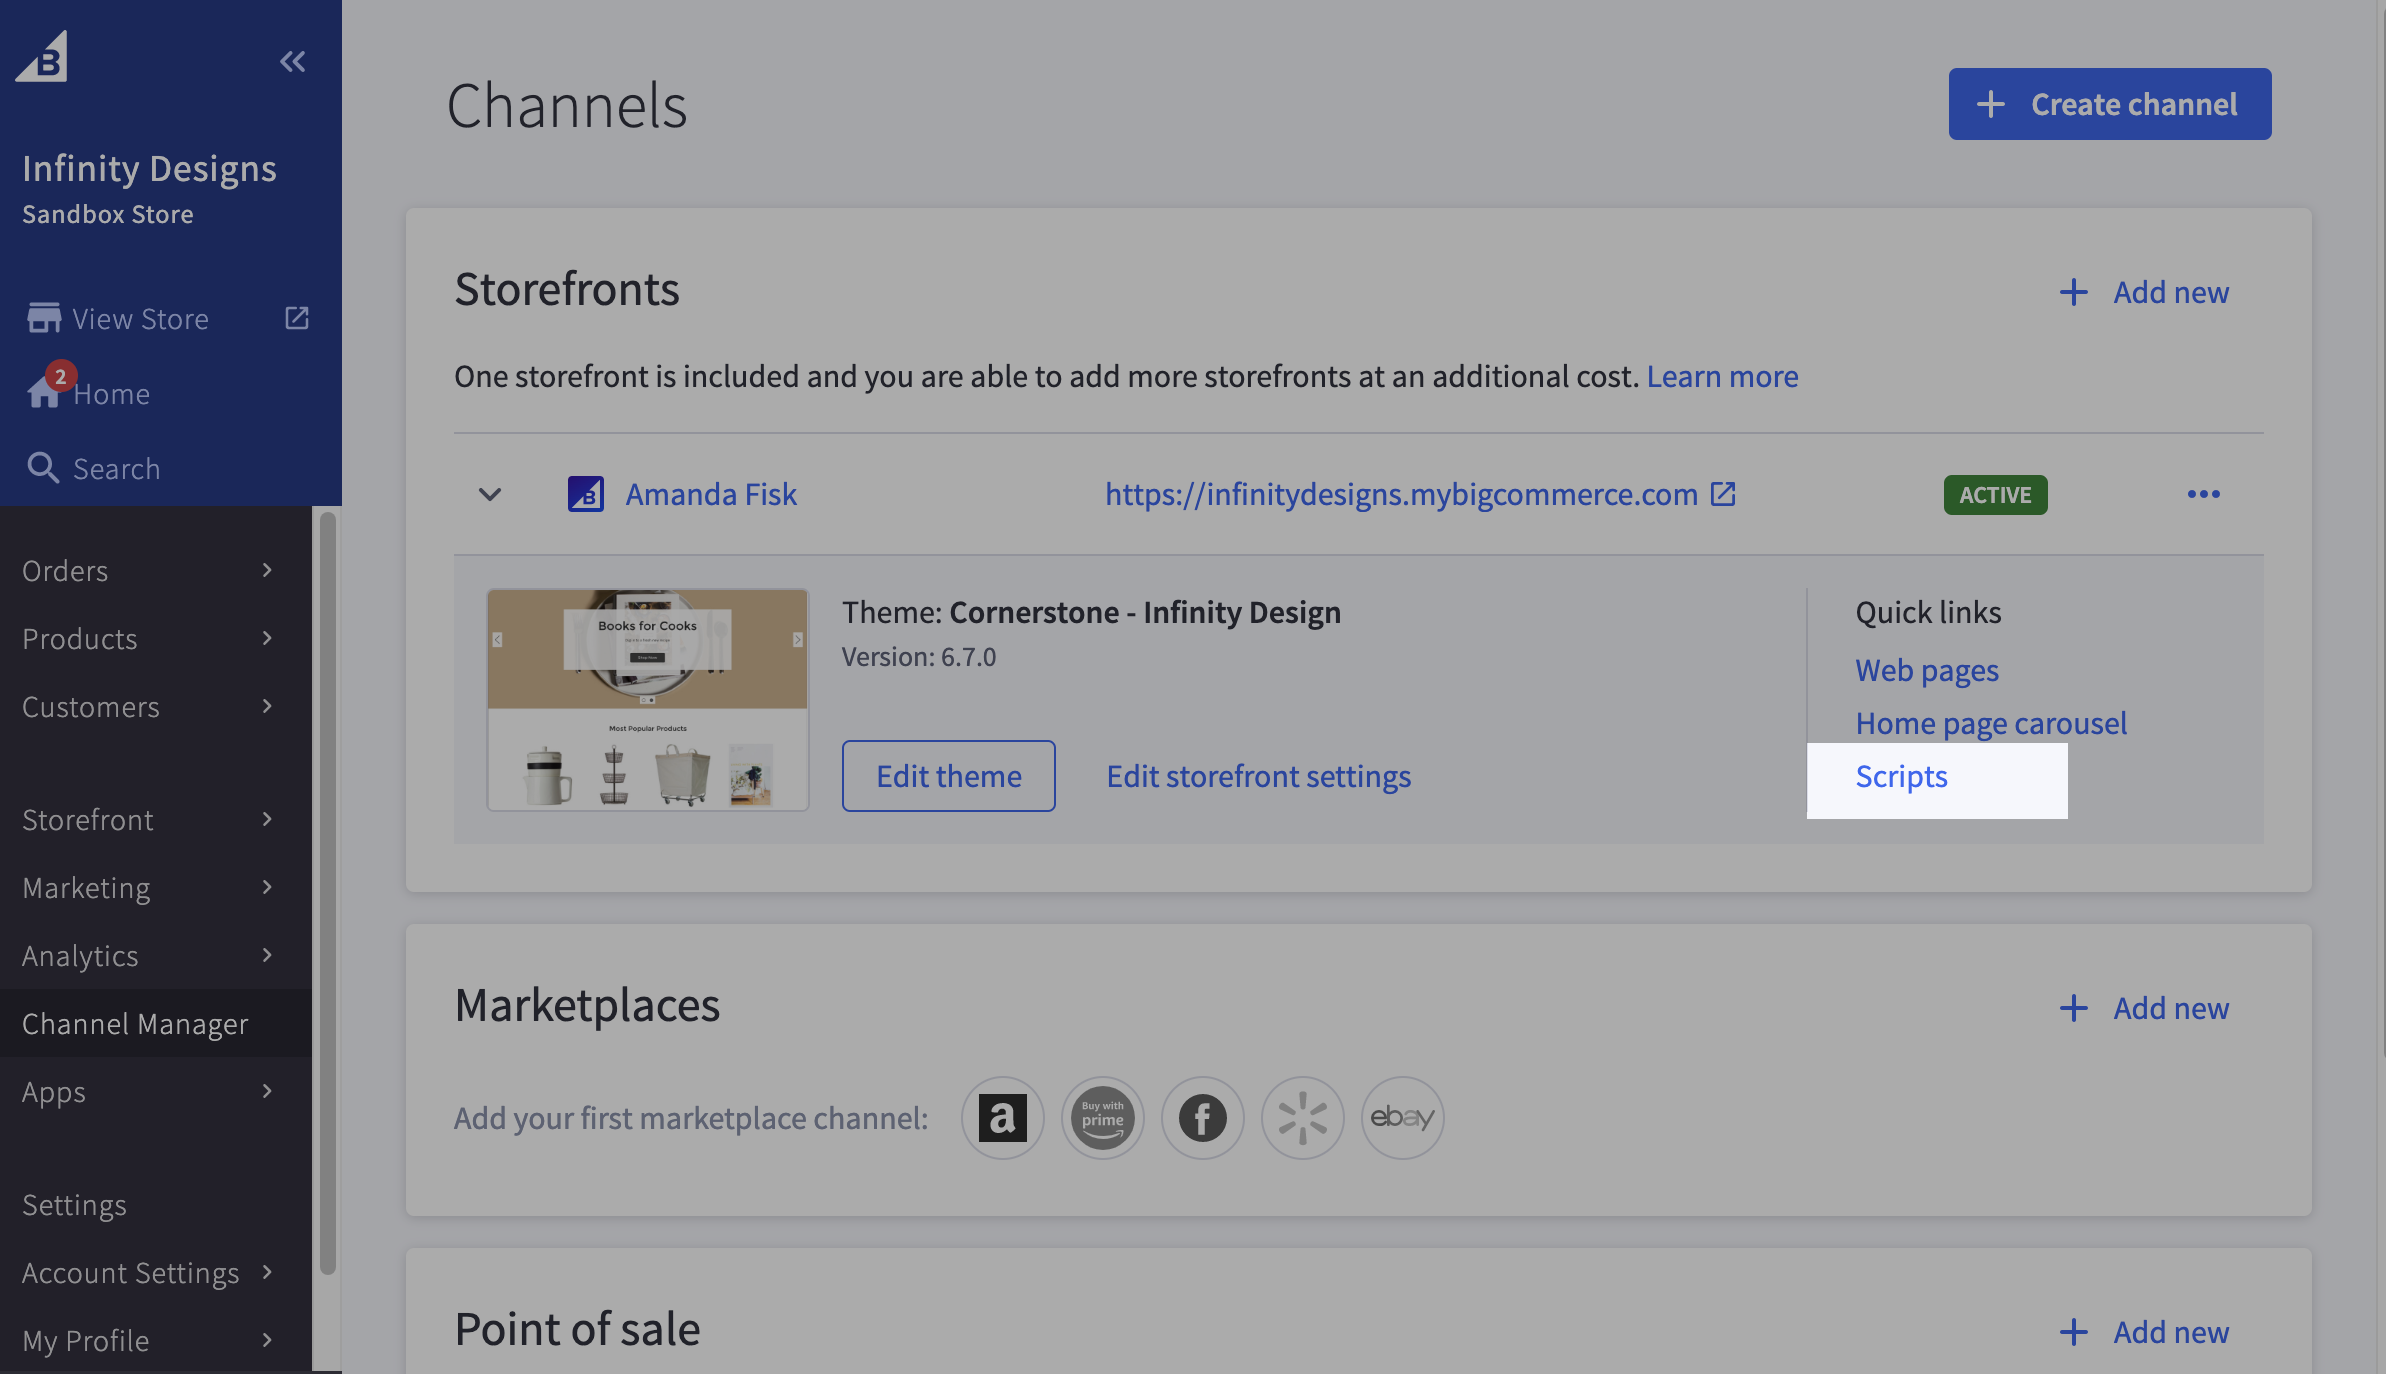The width and height of the screenshot is (2386, 1374).
Task: Select the Walmart marketplace icon
Action: 1302,1117
